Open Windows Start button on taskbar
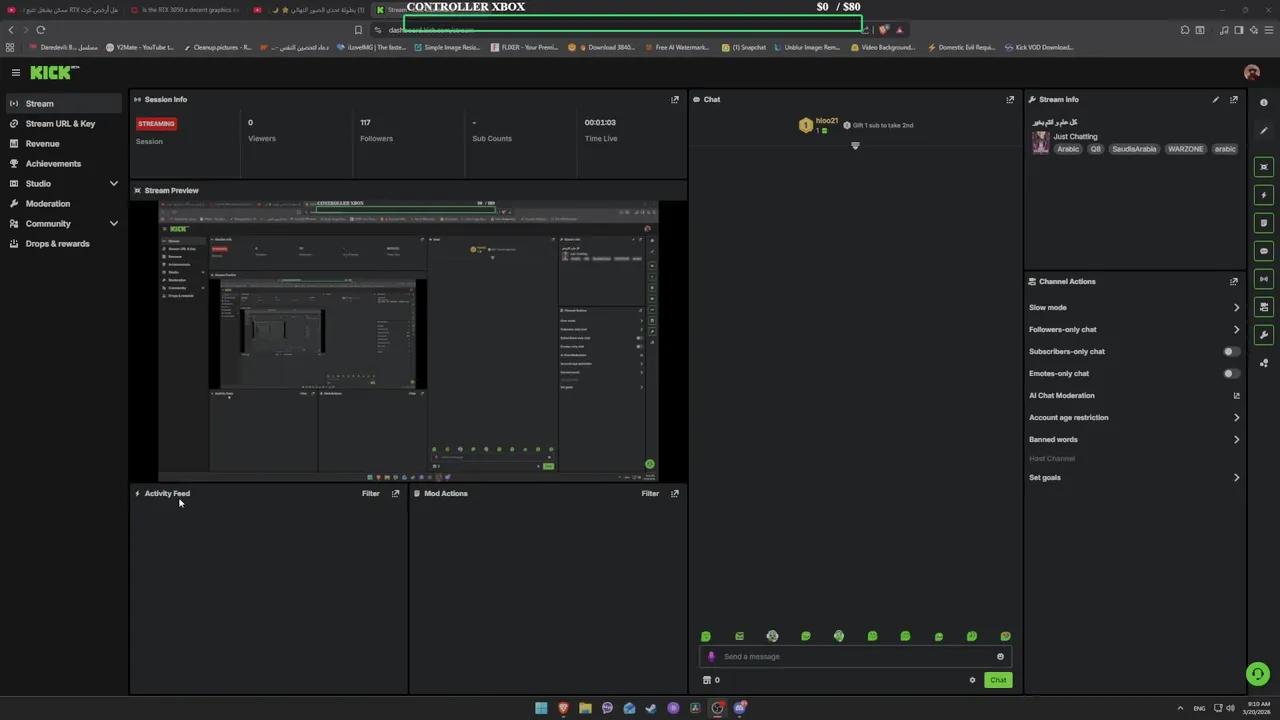Viewport: 1280px width, 720px height. coord(541,708)
